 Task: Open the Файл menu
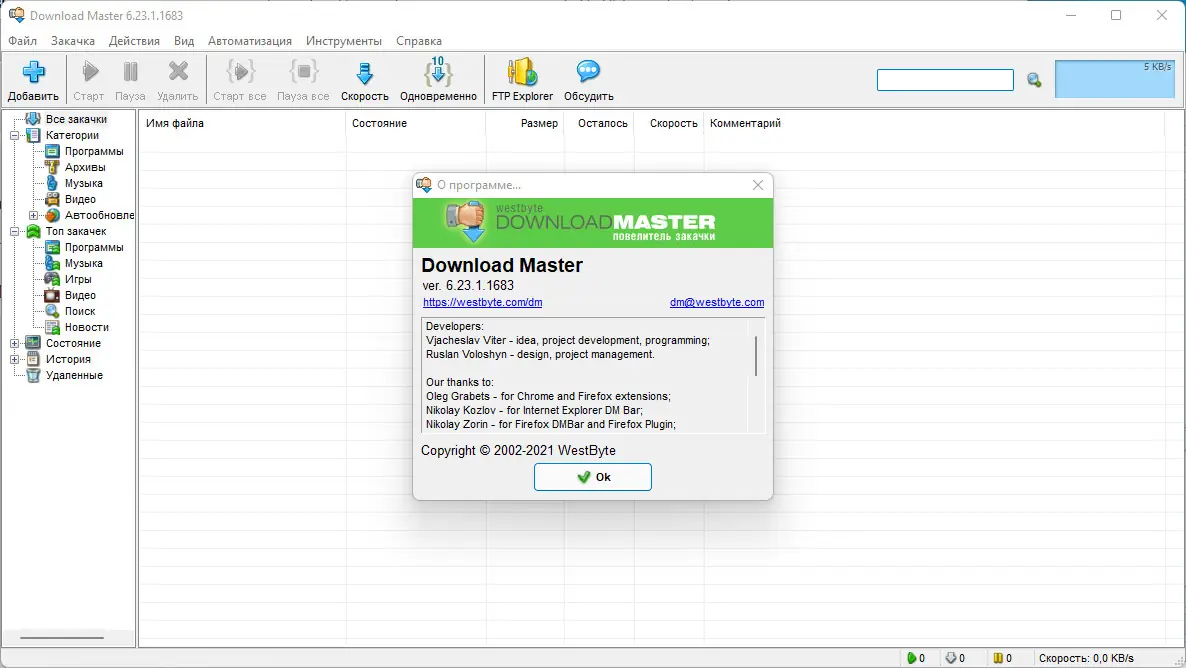(x=23, y=41)
